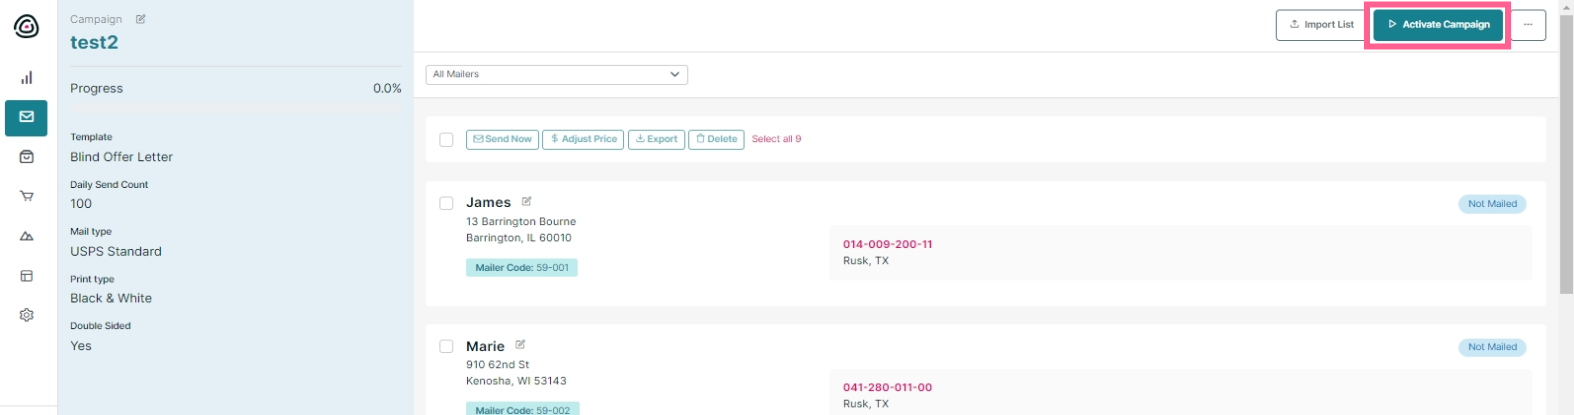Screen dimensions: 1574x415
Task: Click Mailer Code 59-001 tag
Action: [522, 268]
